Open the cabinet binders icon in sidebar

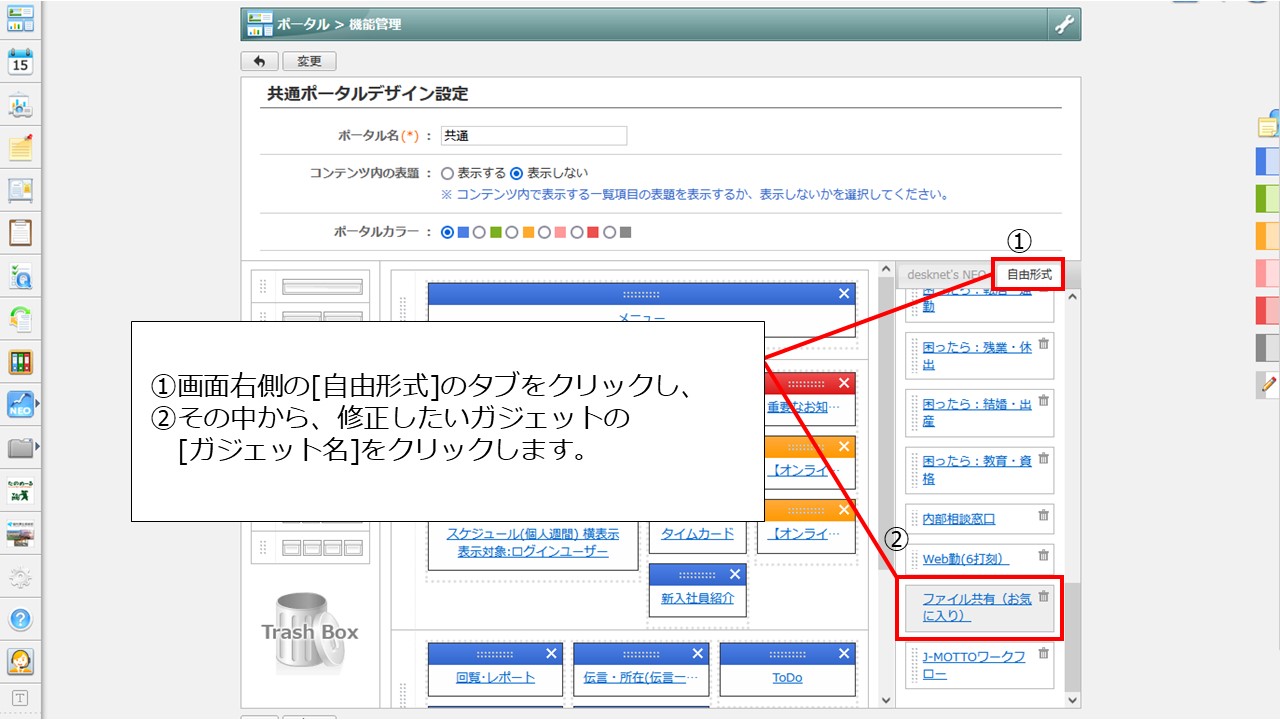point(21,362)
